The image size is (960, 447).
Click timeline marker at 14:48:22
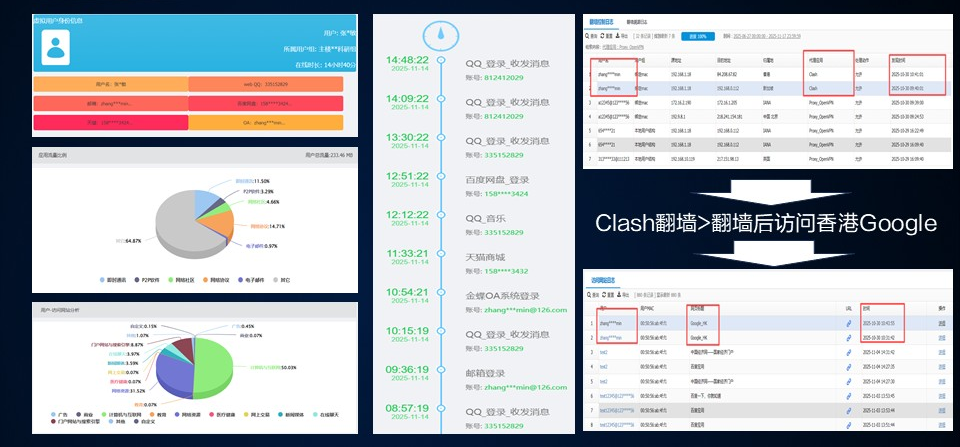coord(440,60)
